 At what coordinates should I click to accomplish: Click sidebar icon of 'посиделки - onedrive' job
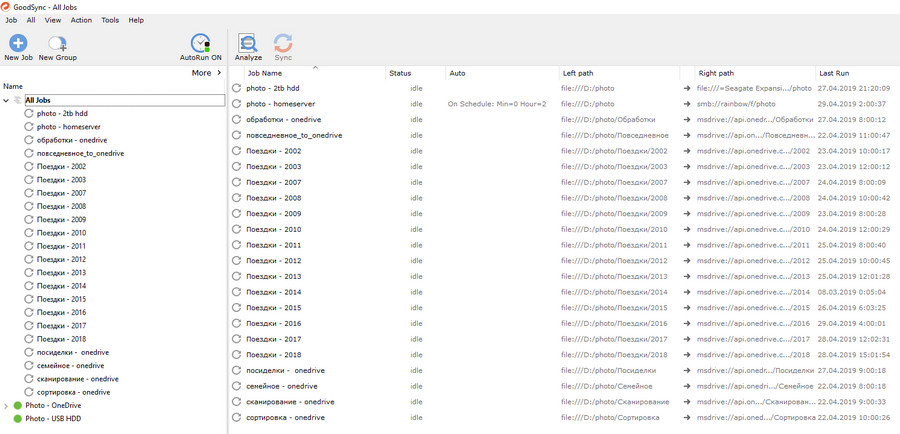coord(29,352)
